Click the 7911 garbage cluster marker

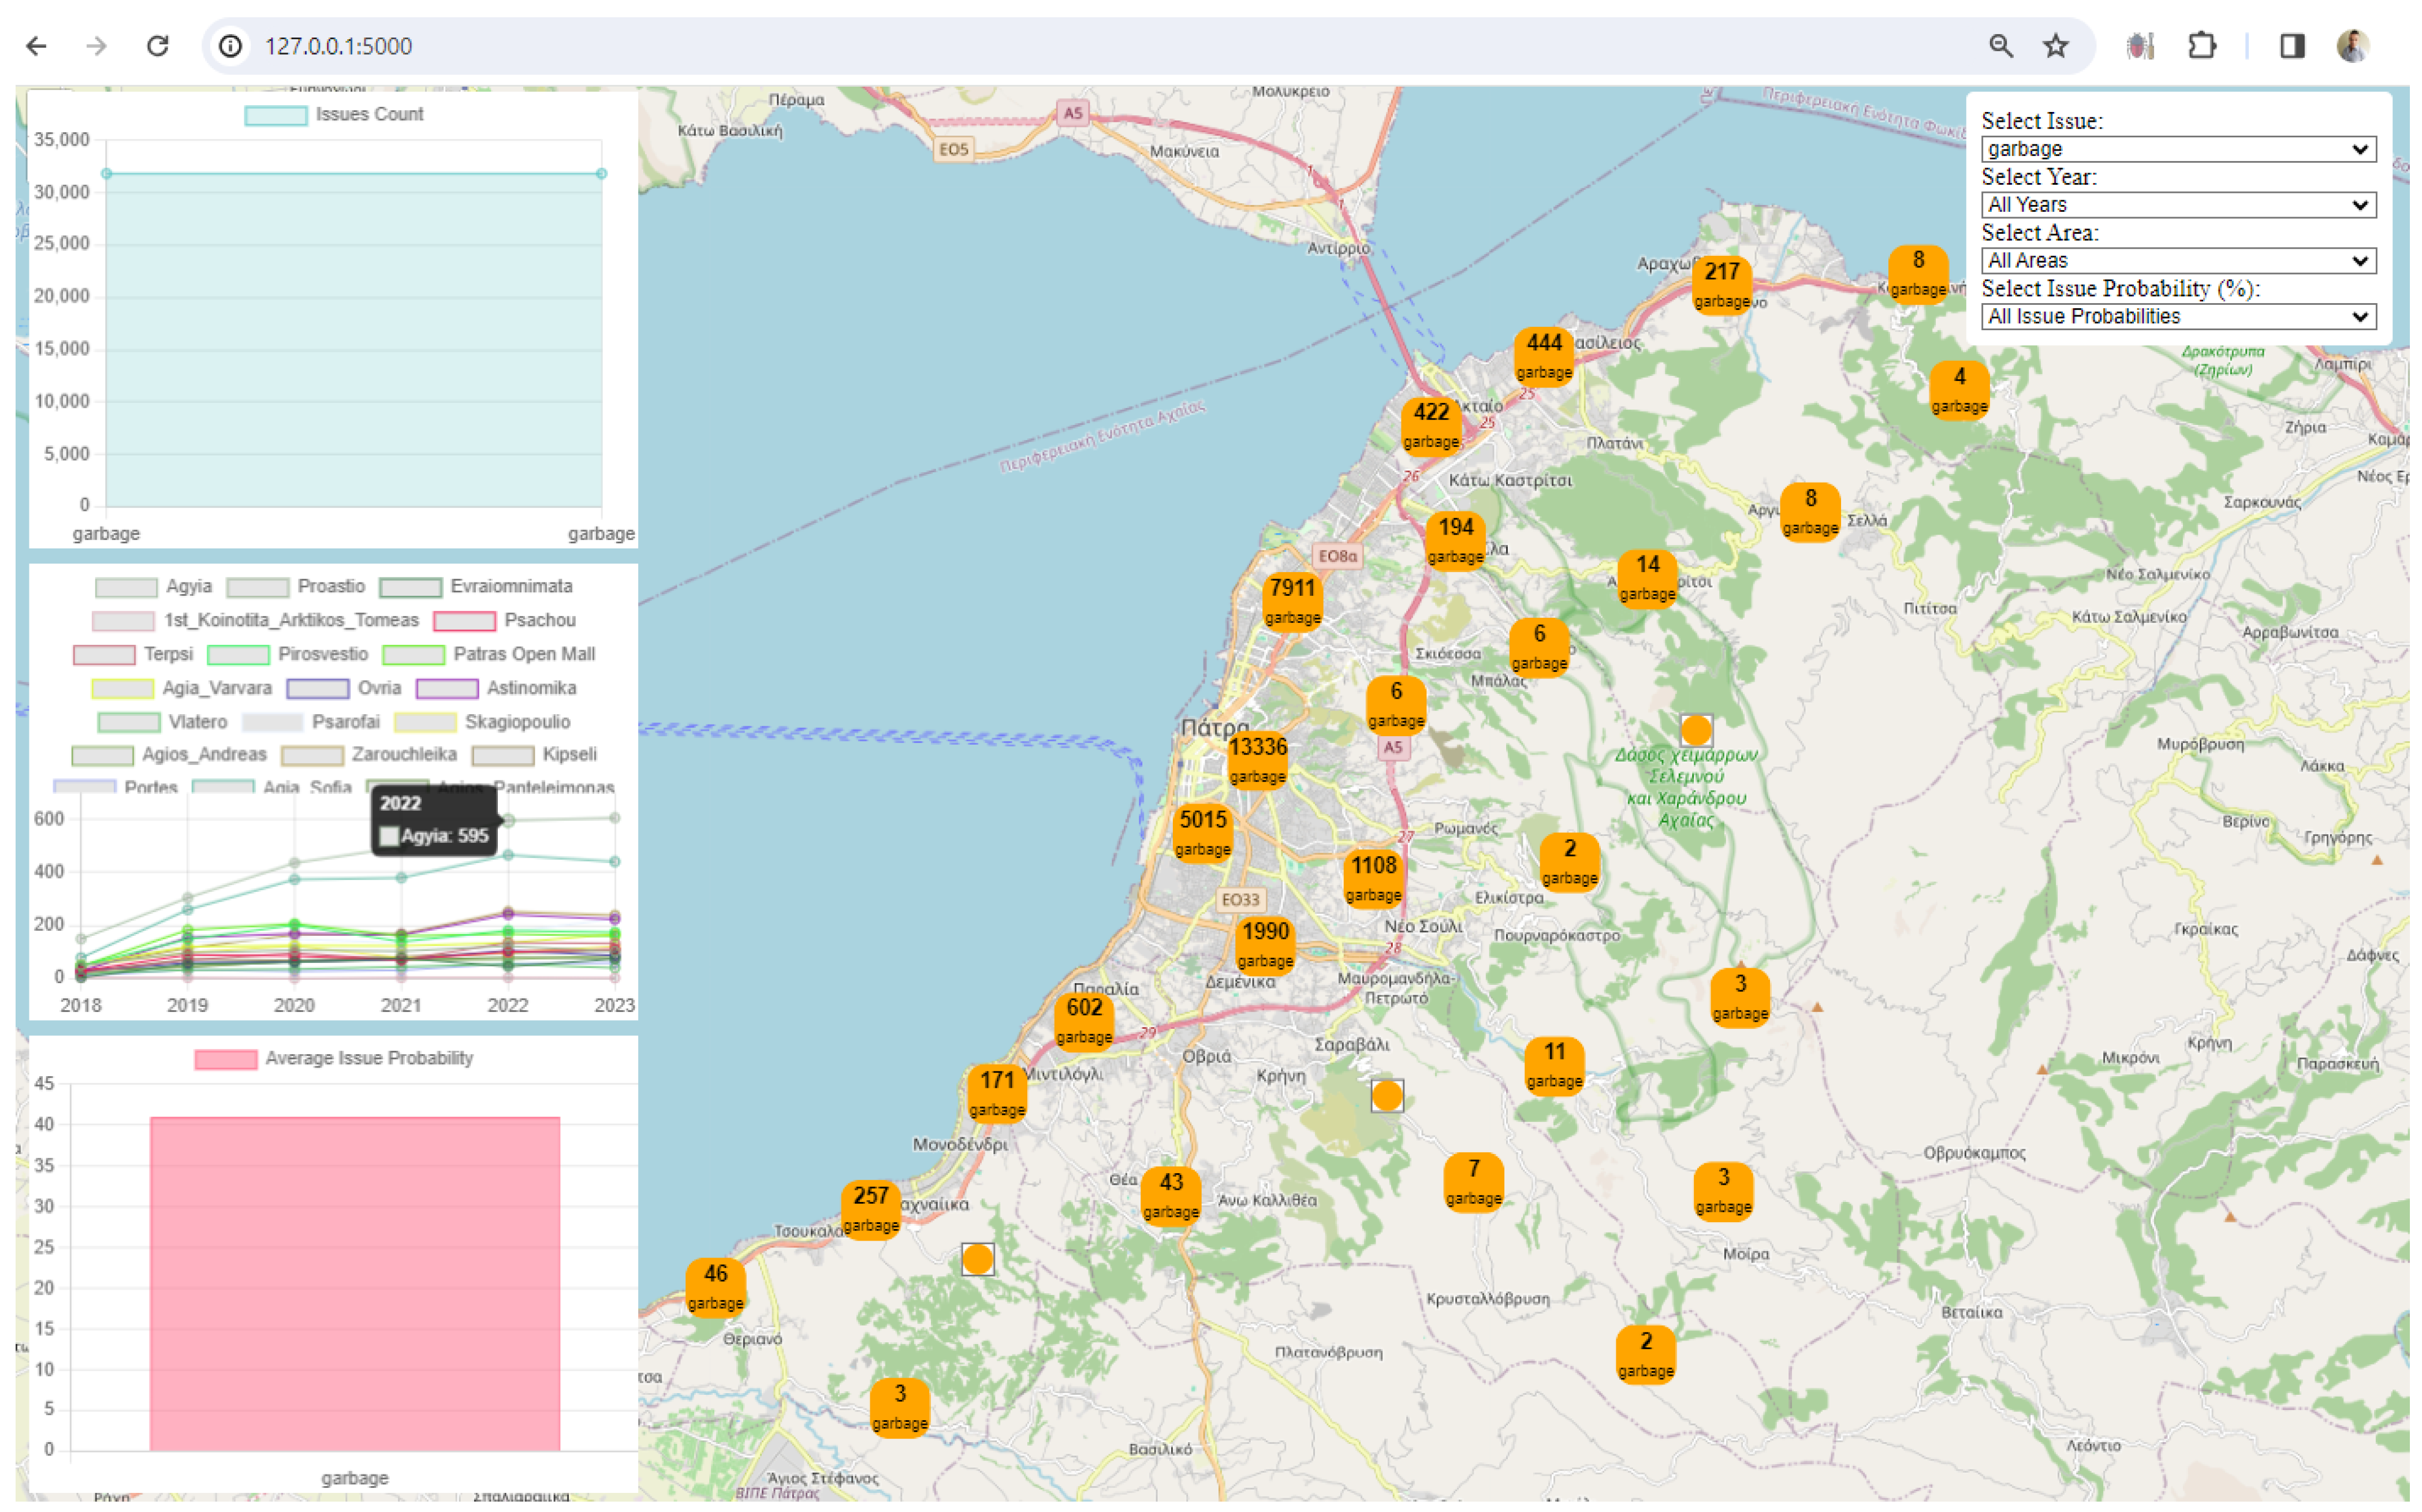click(x=1292, y=601)
